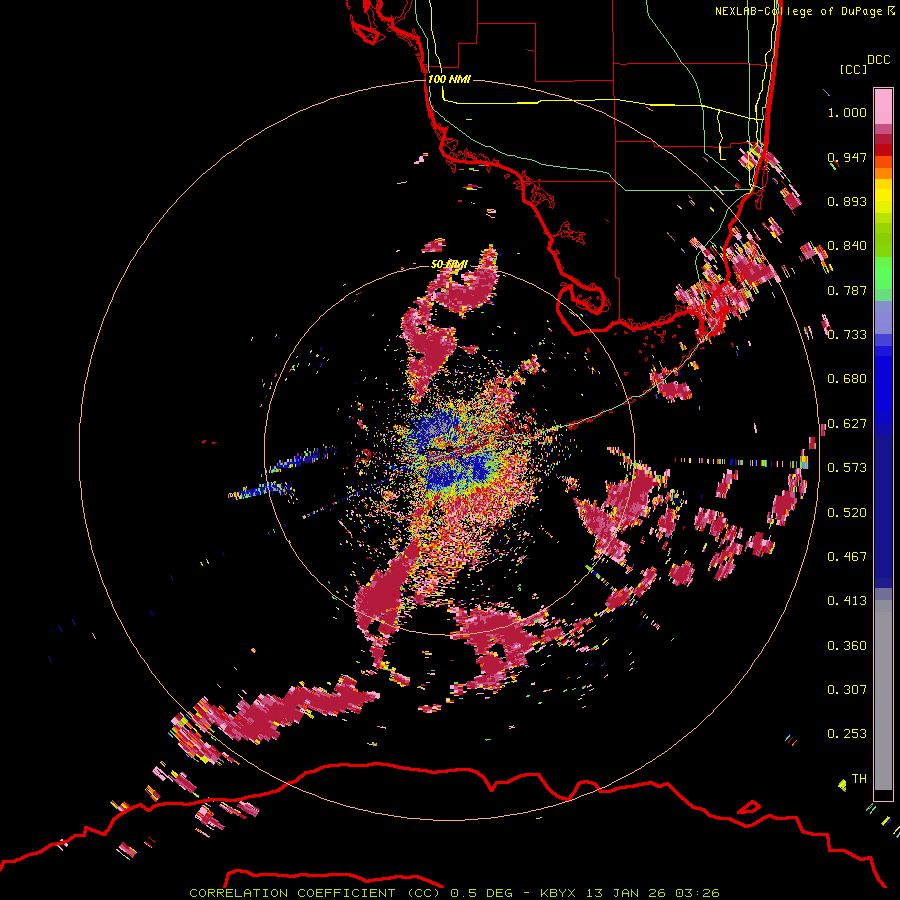The height and width of the screenshot is (900, 900).
Task: Click the 0.5 DEG elevation text
Action: (x=482, y=893)
